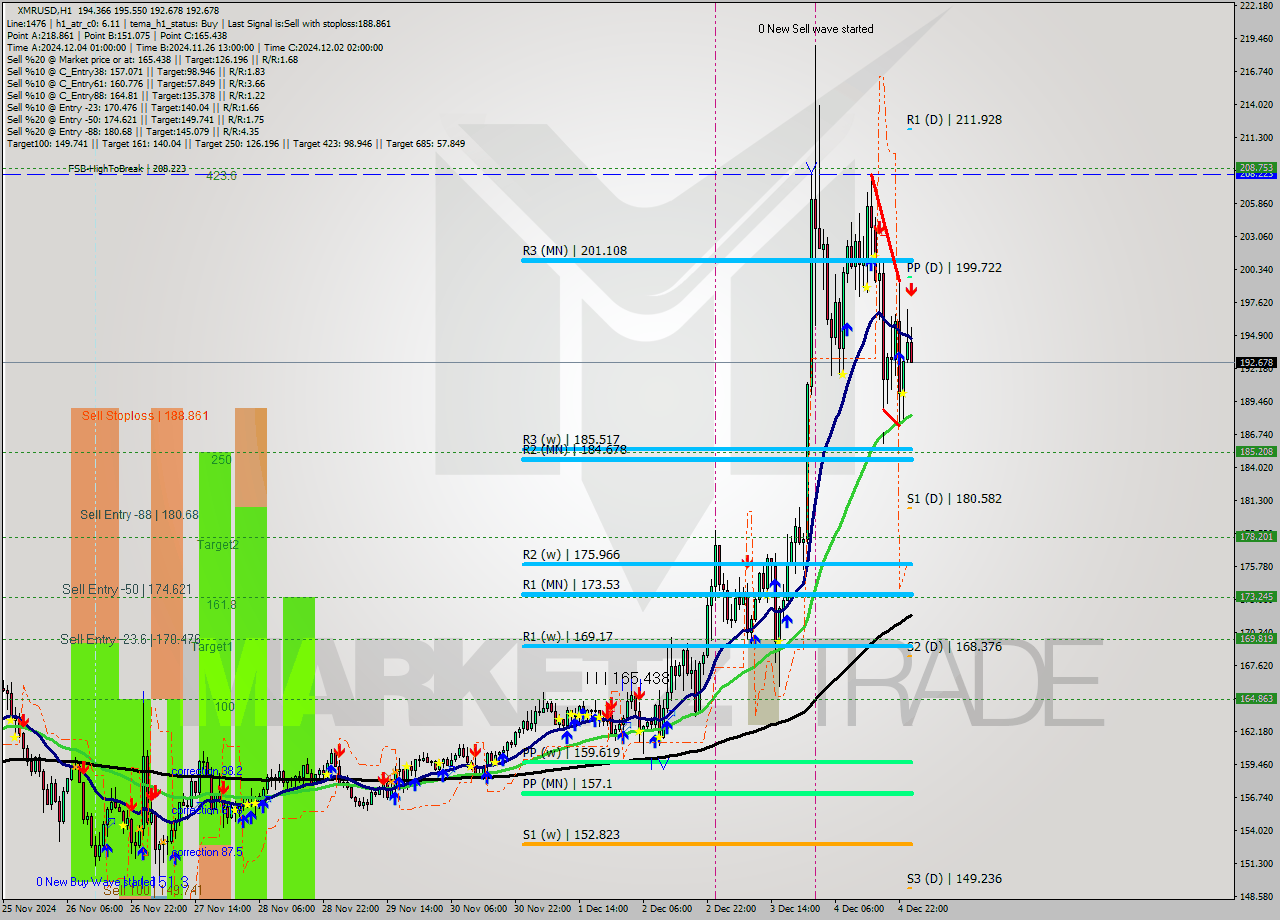Viewport: 1280px width, 920px height.
Task: Click the 'correction 87.5' annotation
Action: [x=207, y=853]
